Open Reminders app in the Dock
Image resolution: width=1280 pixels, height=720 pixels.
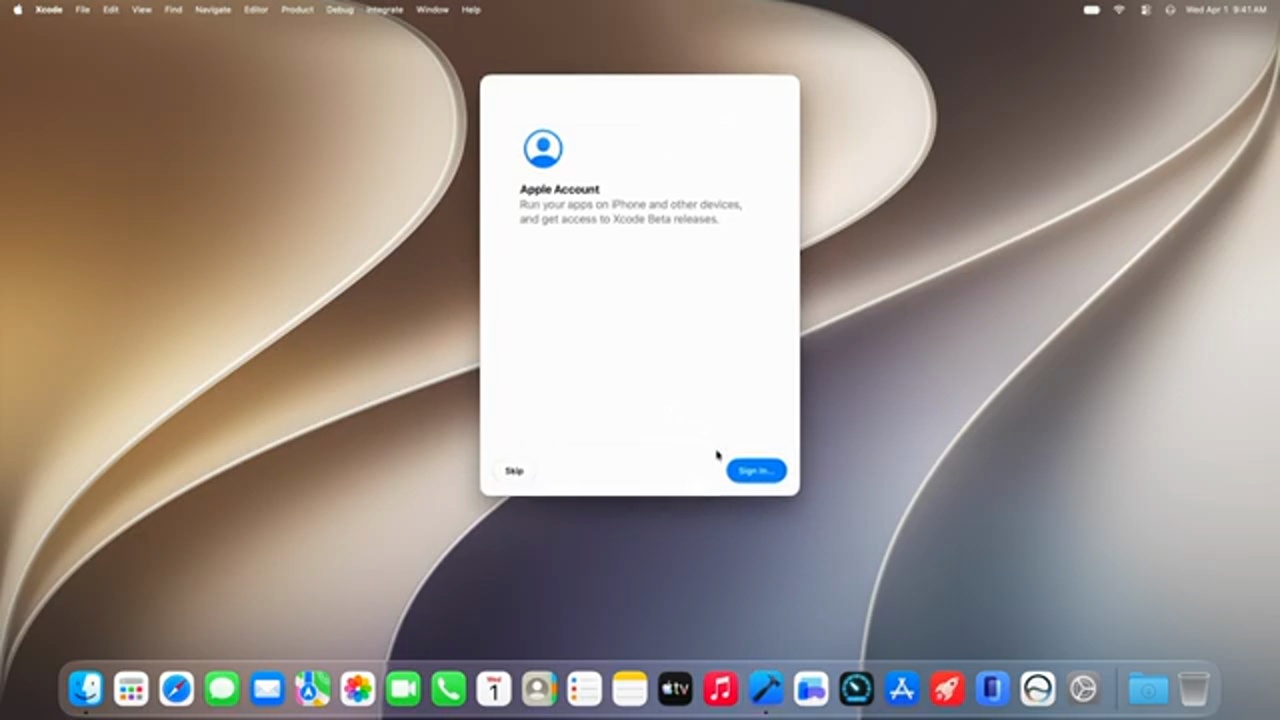584,689
